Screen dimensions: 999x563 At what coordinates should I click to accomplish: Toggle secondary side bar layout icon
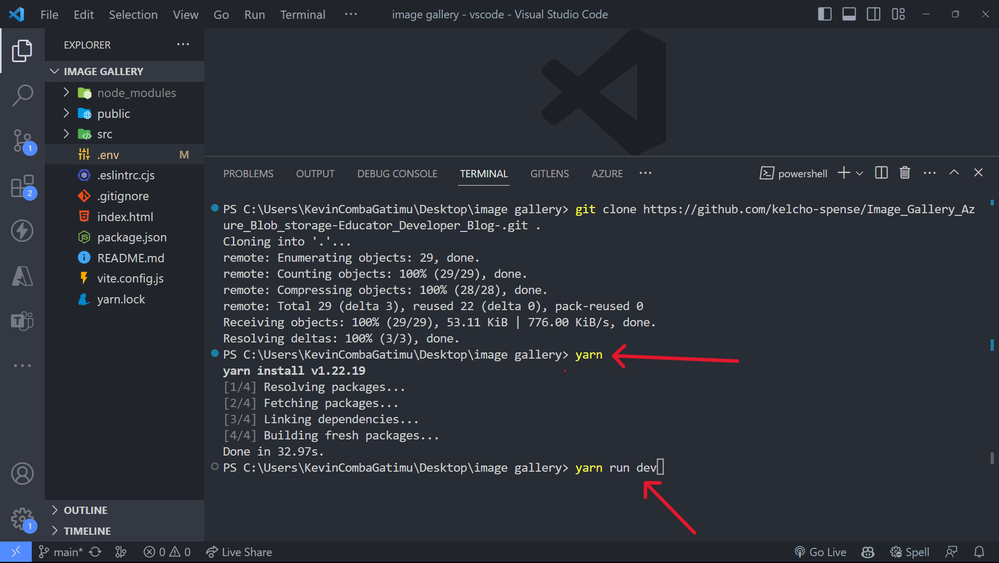point(873,14)
